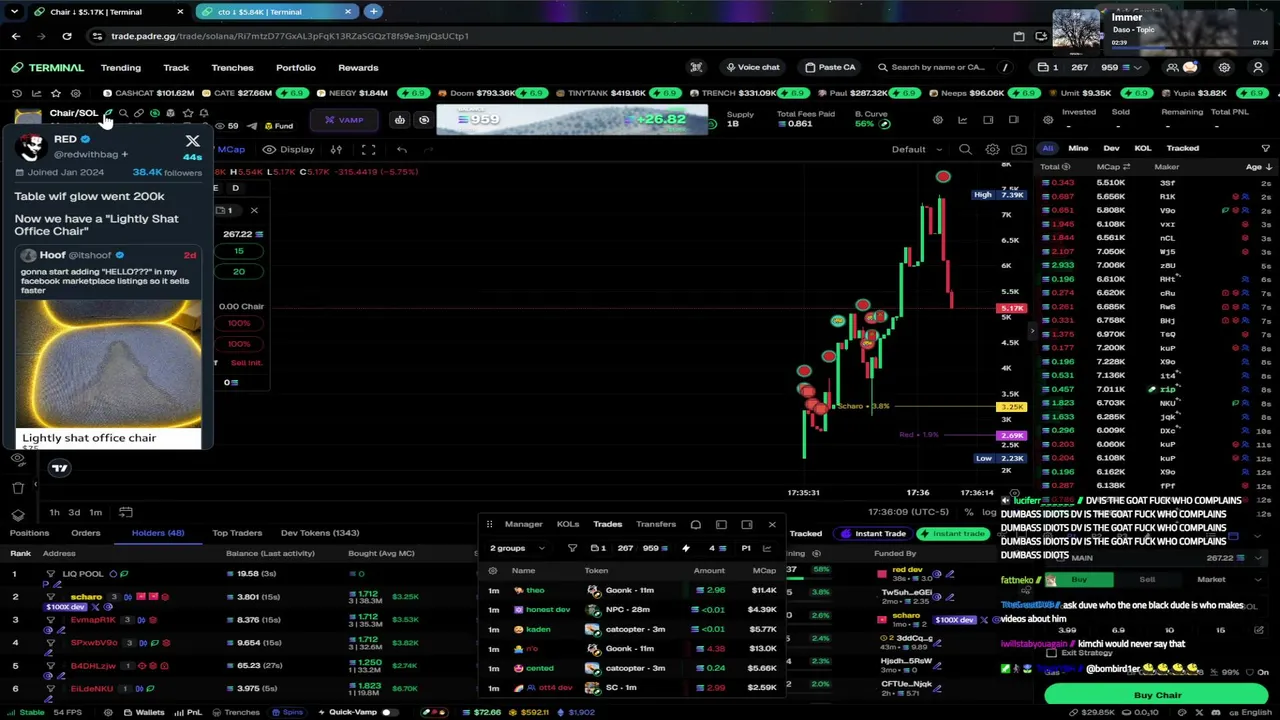Click the Fund button
Viewport: 1280px width, 720px height.
[279, 126]
